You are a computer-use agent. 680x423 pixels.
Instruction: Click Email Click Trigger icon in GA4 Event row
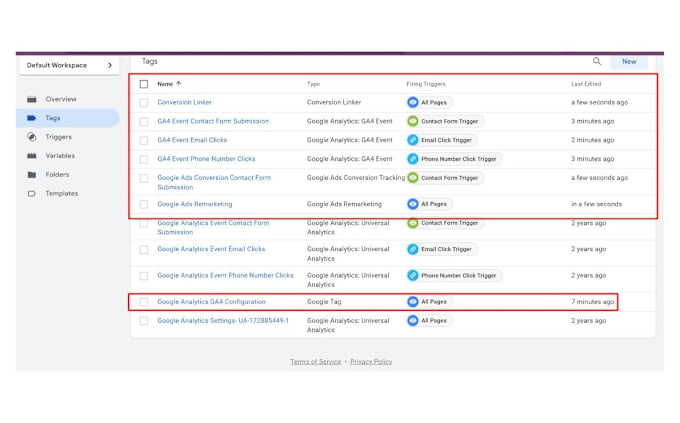413,140
